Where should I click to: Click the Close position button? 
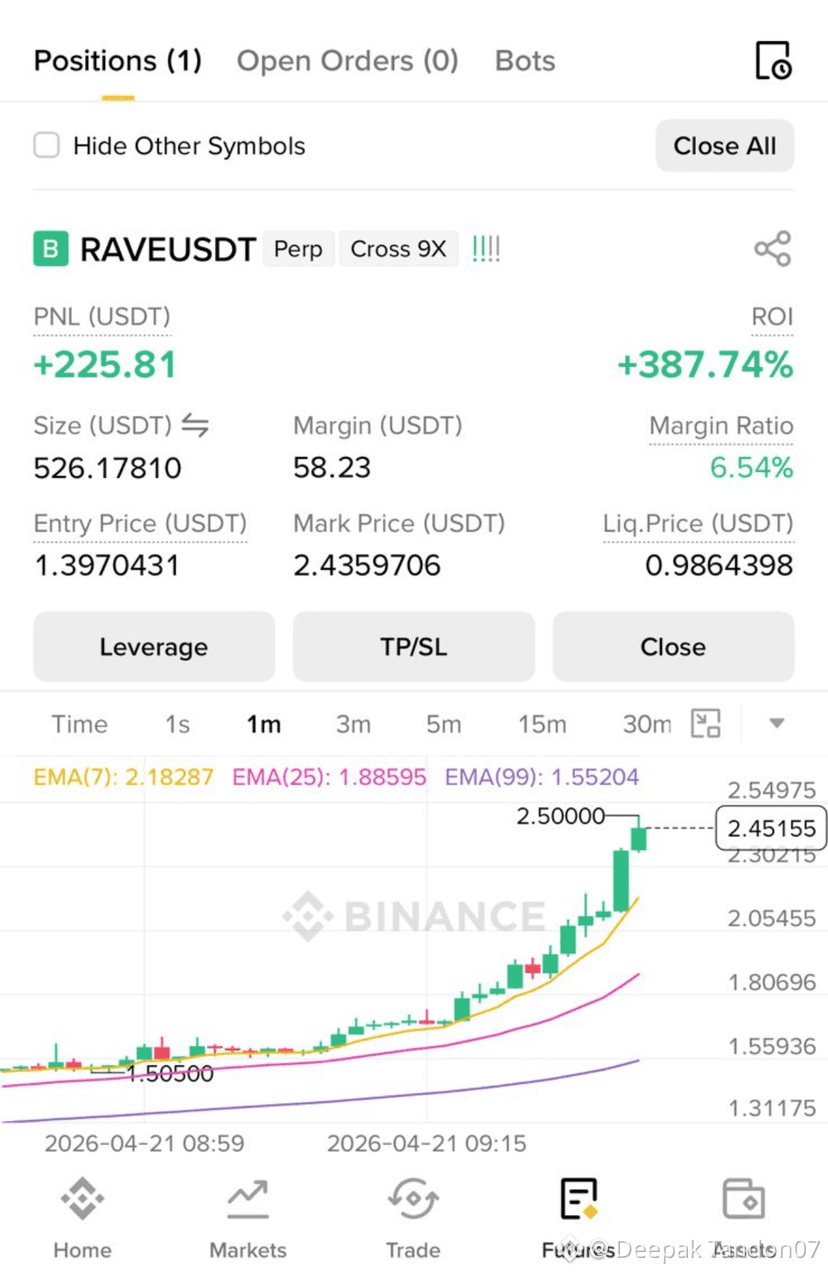[673, 647]
